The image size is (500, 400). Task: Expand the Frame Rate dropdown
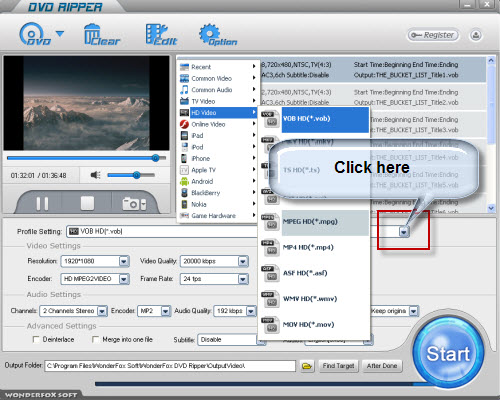pos(243,279)
